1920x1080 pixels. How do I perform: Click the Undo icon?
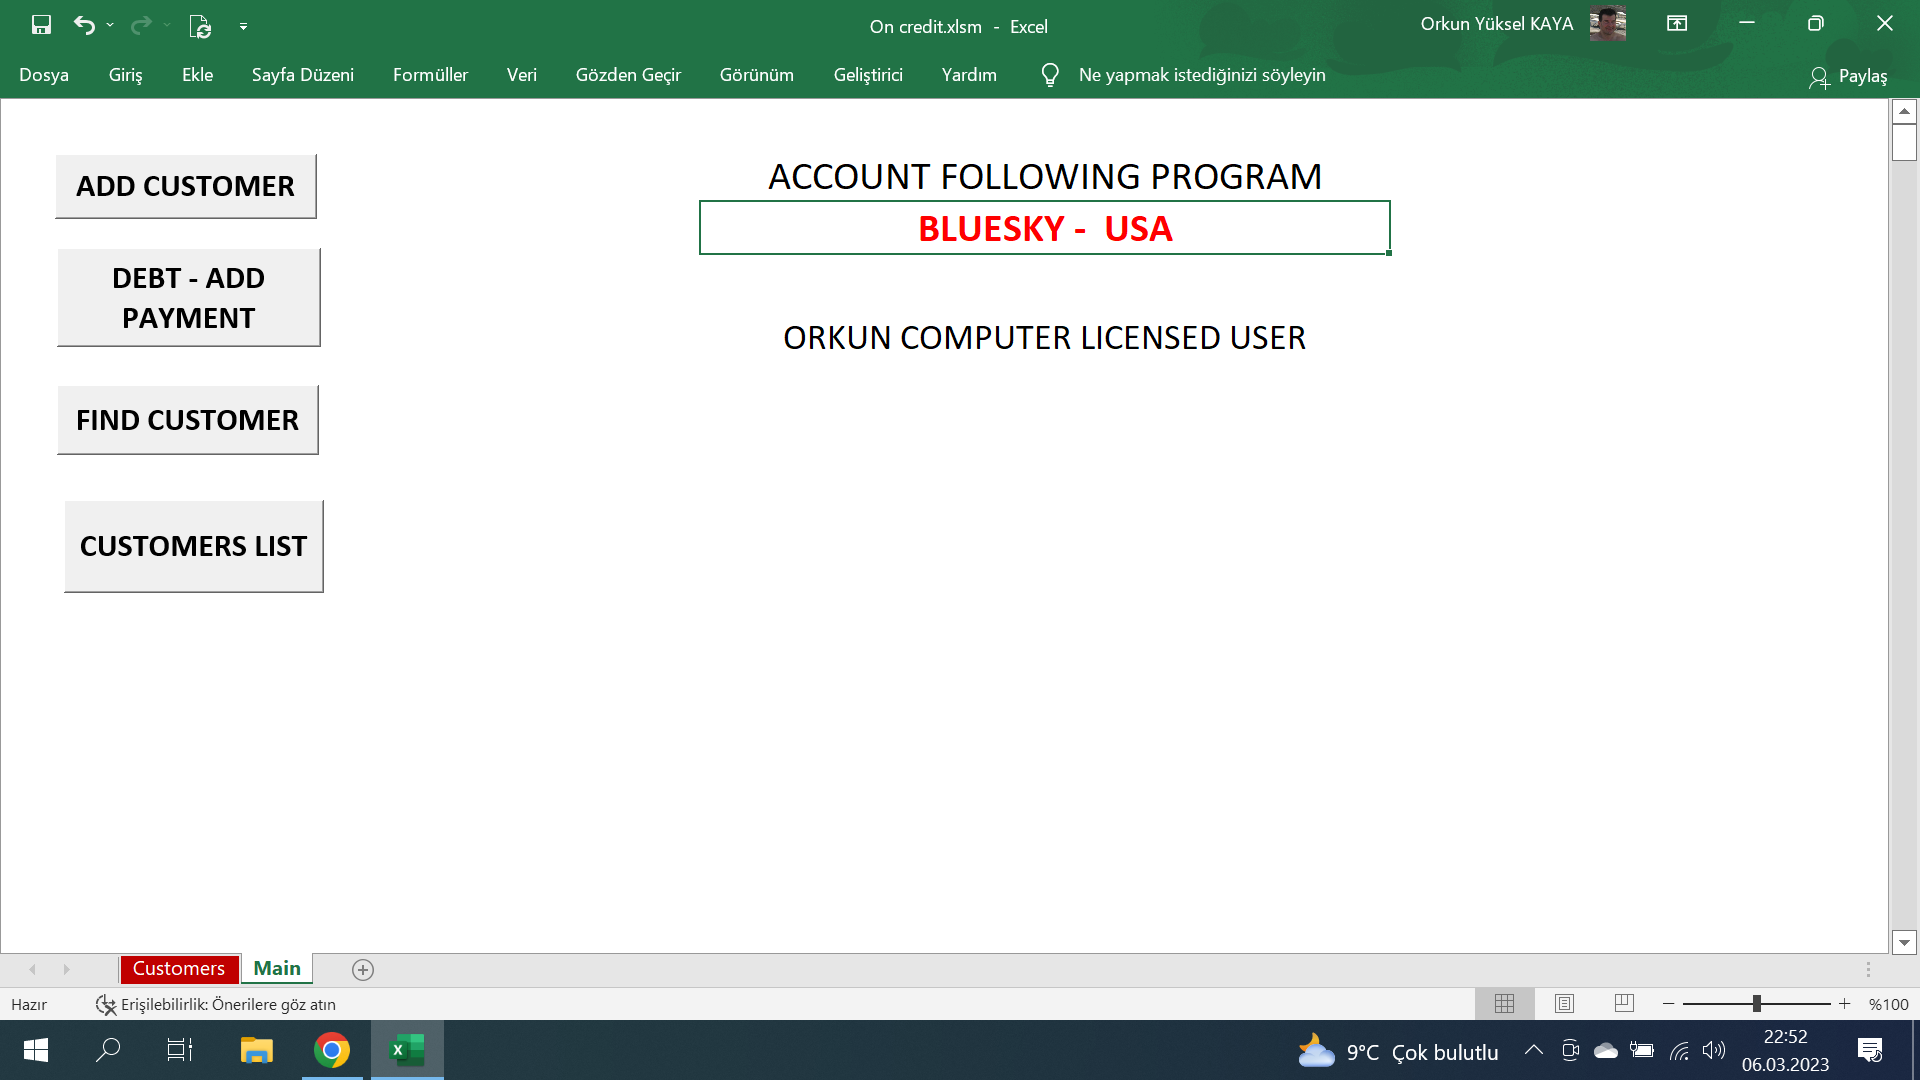85,24
